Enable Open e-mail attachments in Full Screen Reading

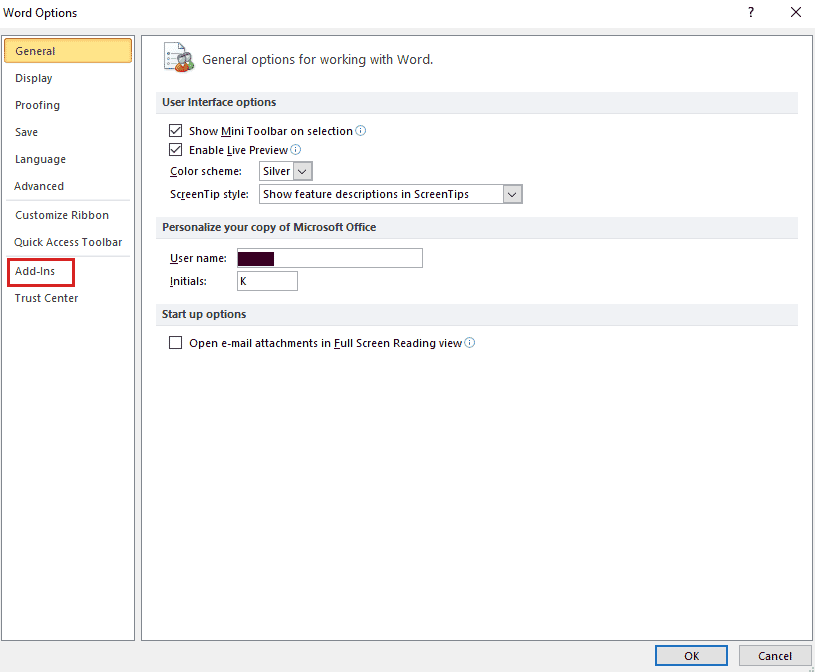176,343
